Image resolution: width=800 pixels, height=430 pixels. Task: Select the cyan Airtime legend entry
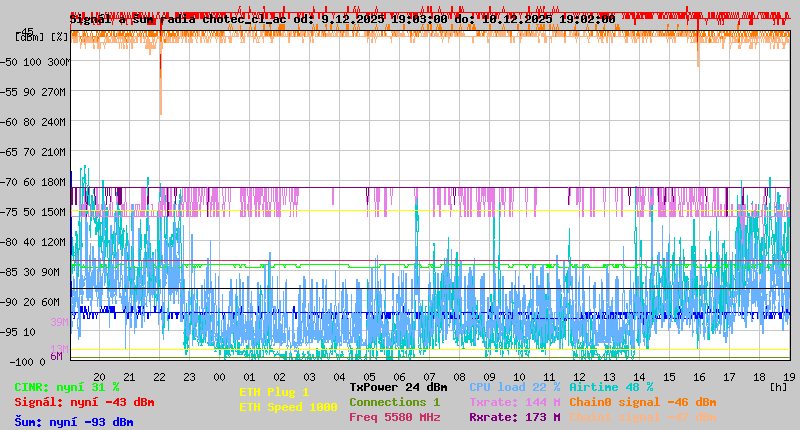[611, 386]
